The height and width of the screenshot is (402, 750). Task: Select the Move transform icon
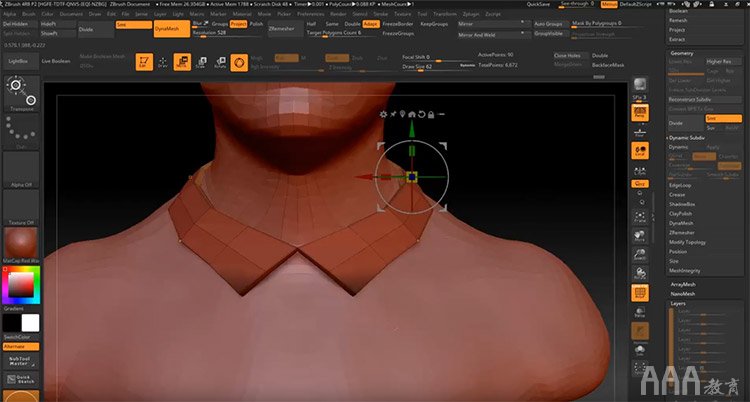click(182, 62)
